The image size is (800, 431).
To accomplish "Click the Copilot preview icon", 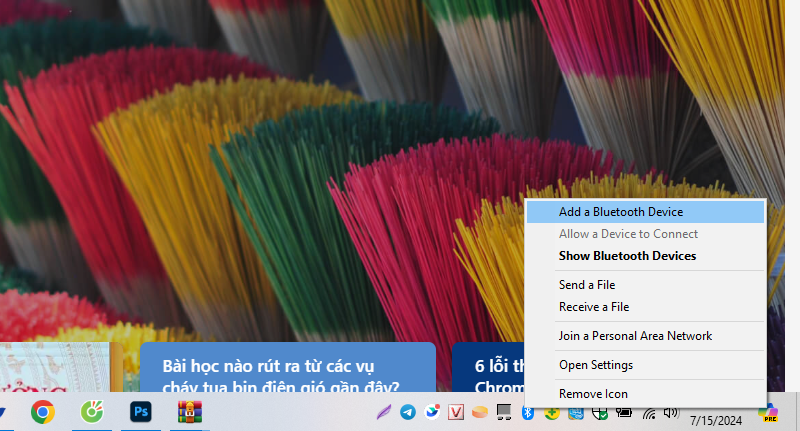I will [769, 411].
